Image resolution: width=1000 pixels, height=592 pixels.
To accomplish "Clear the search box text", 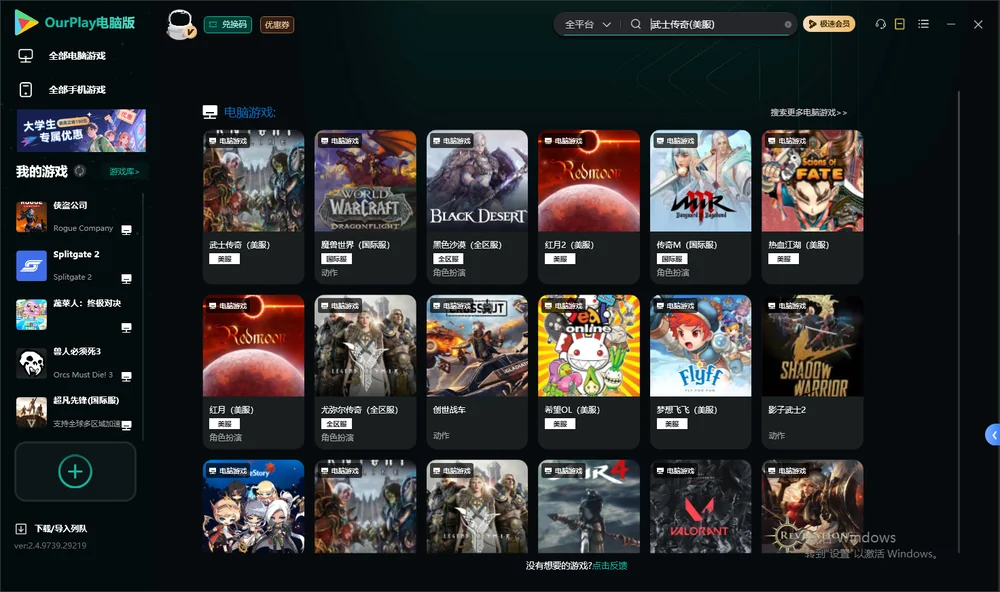I will pyautogui.click(x=788, y=25).
